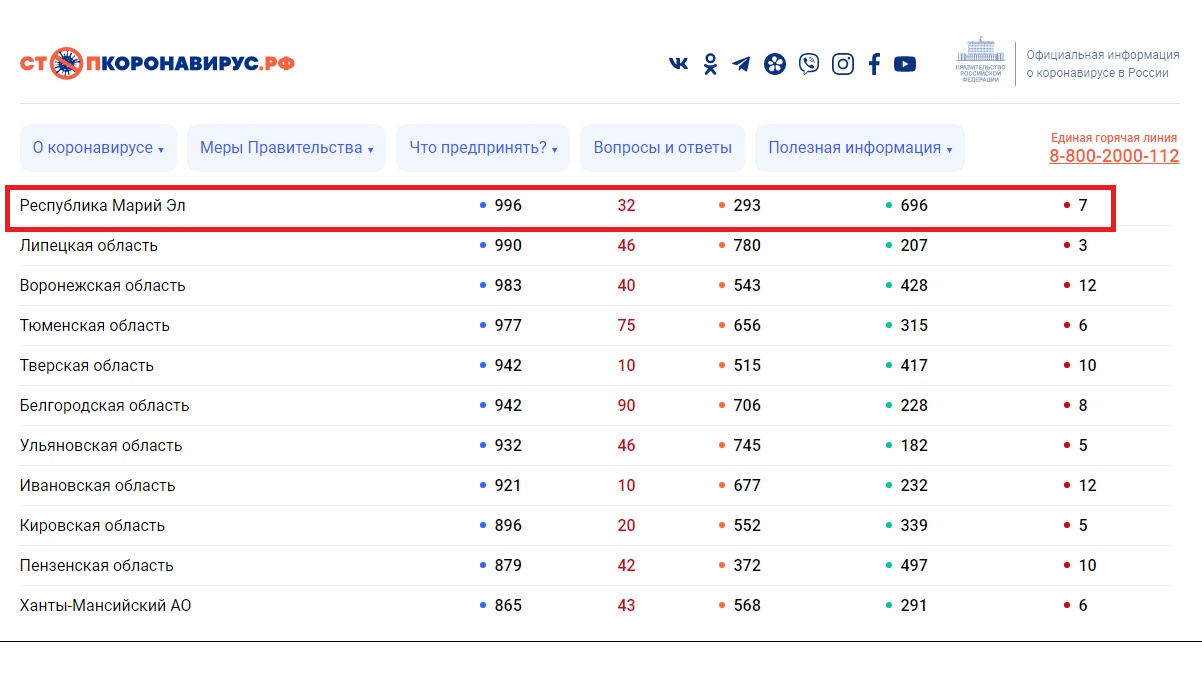Click the Odnoklassniki icon
The image size is (1202, 679).
[x=710, y=64]
